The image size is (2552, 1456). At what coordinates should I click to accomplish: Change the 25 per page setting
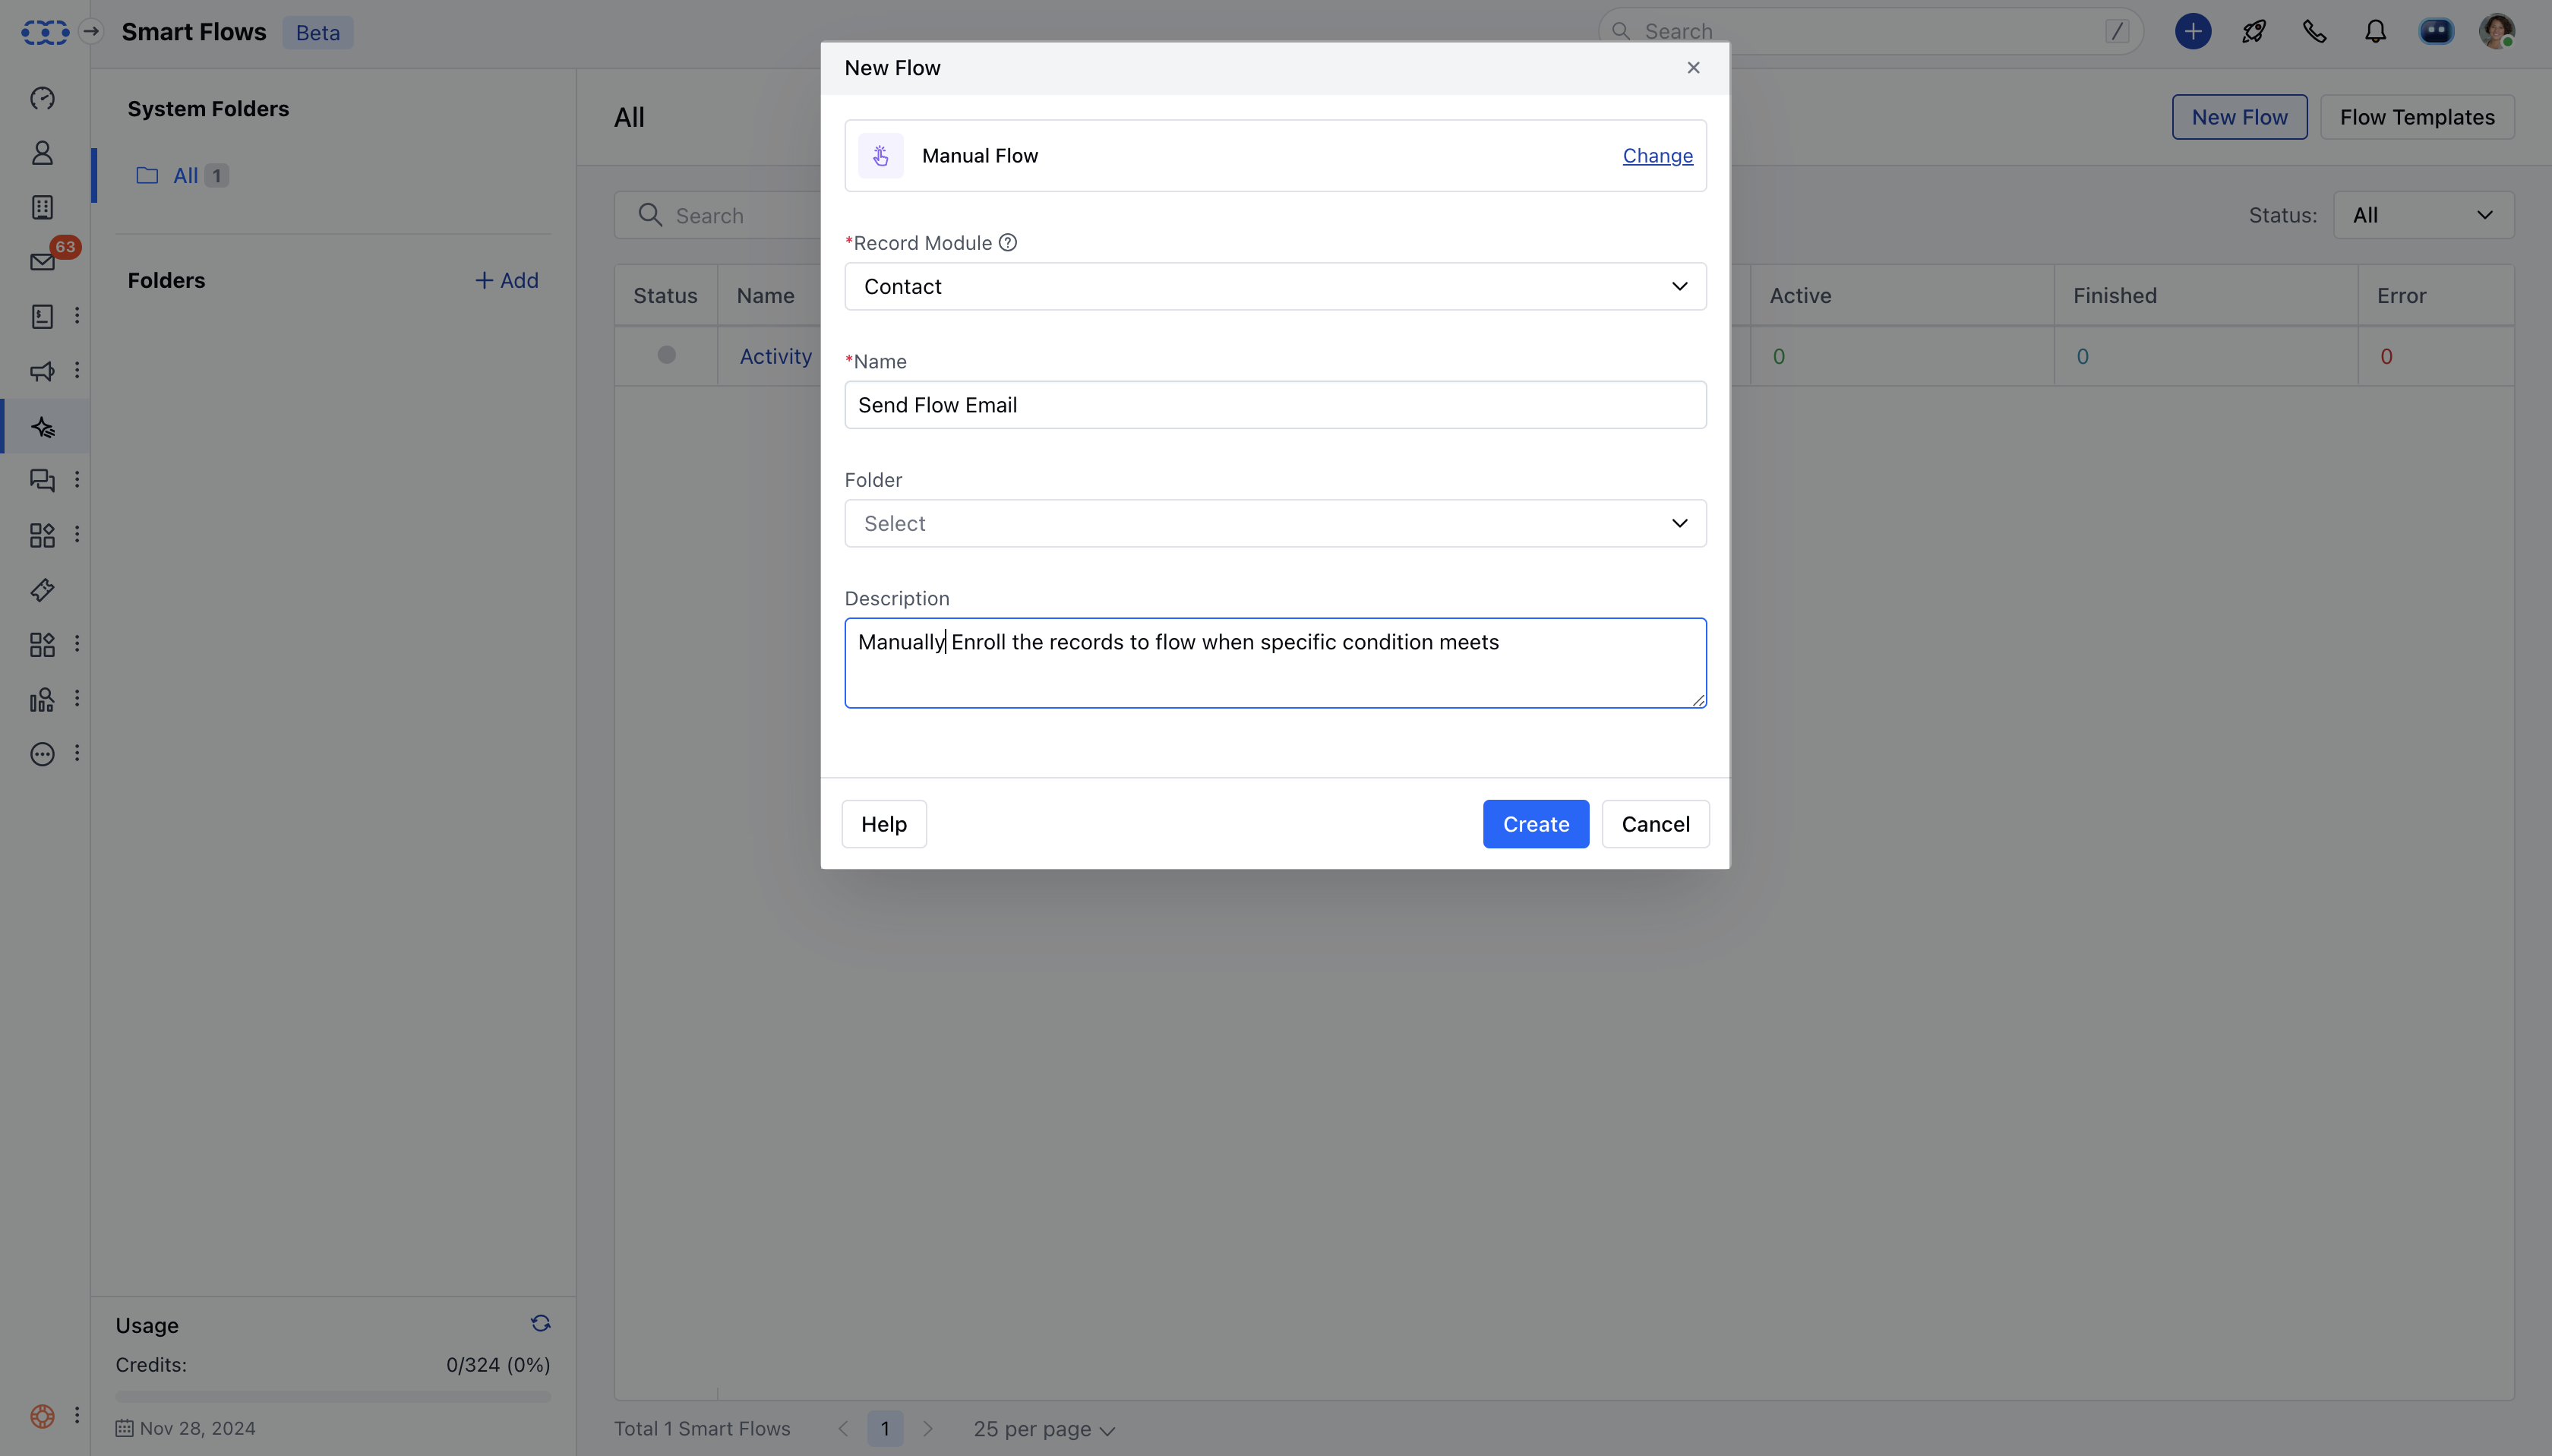tap(1044, 1430)
